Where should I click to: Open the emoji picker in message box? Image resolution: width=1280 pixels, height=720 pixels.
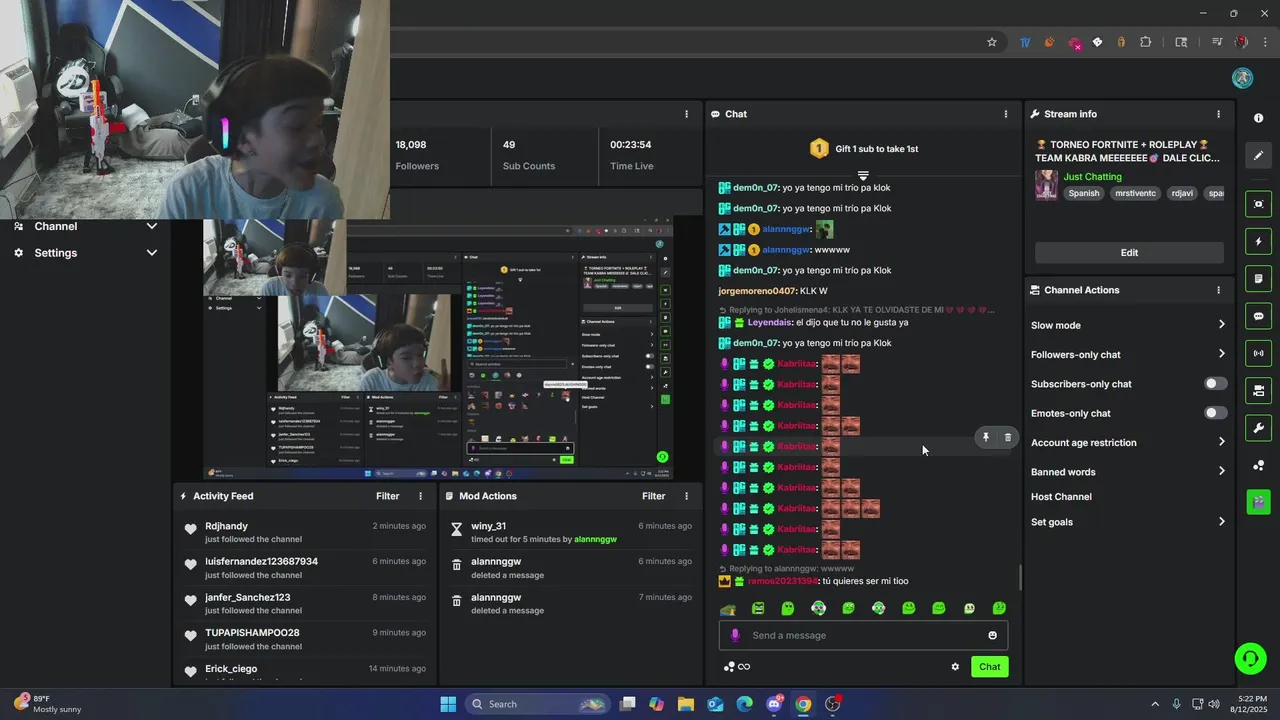(992, 635)
